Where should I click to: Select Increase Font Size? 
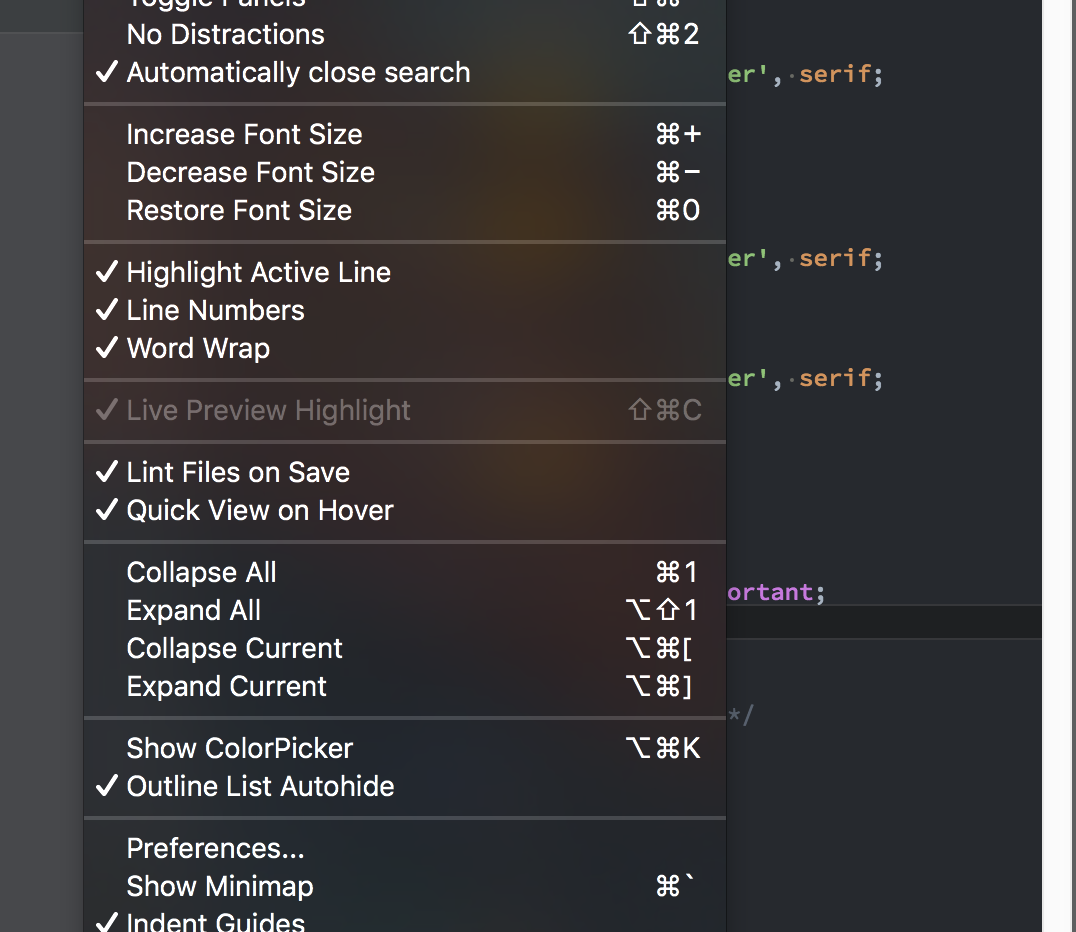pos(244,134)
